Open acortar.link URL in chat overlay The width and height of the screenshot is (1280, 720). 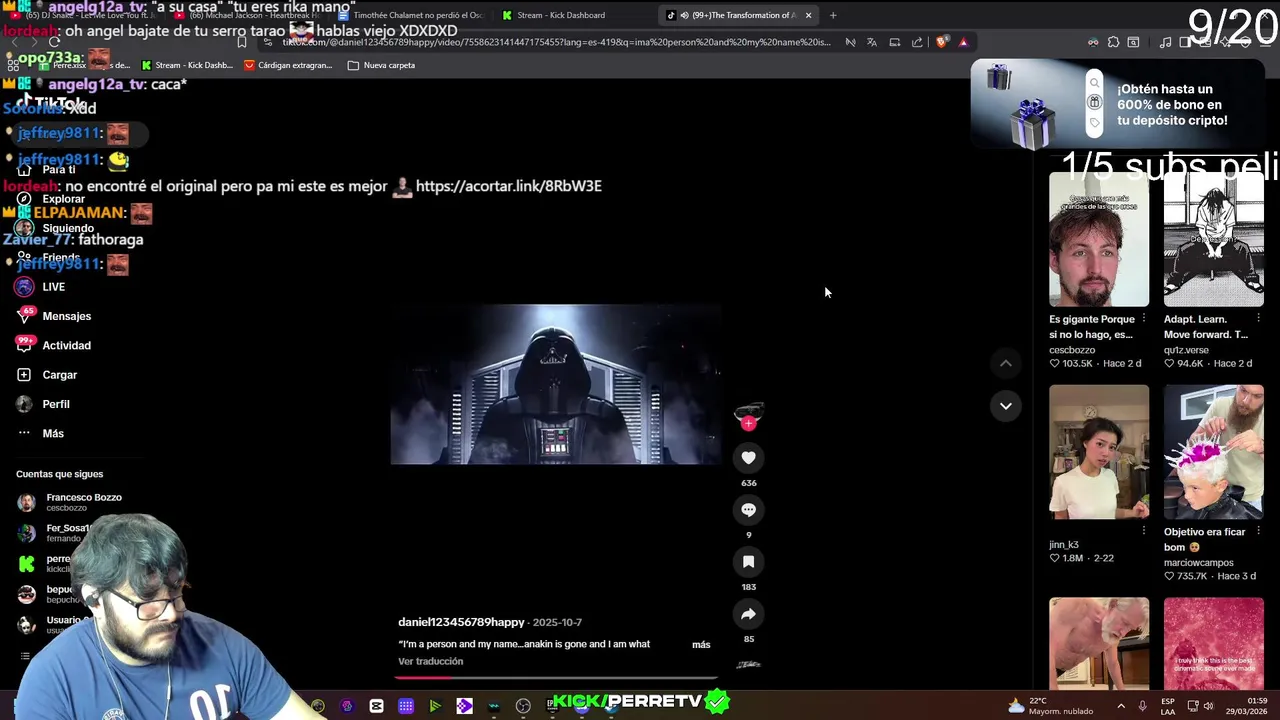[x=508, y=186]
